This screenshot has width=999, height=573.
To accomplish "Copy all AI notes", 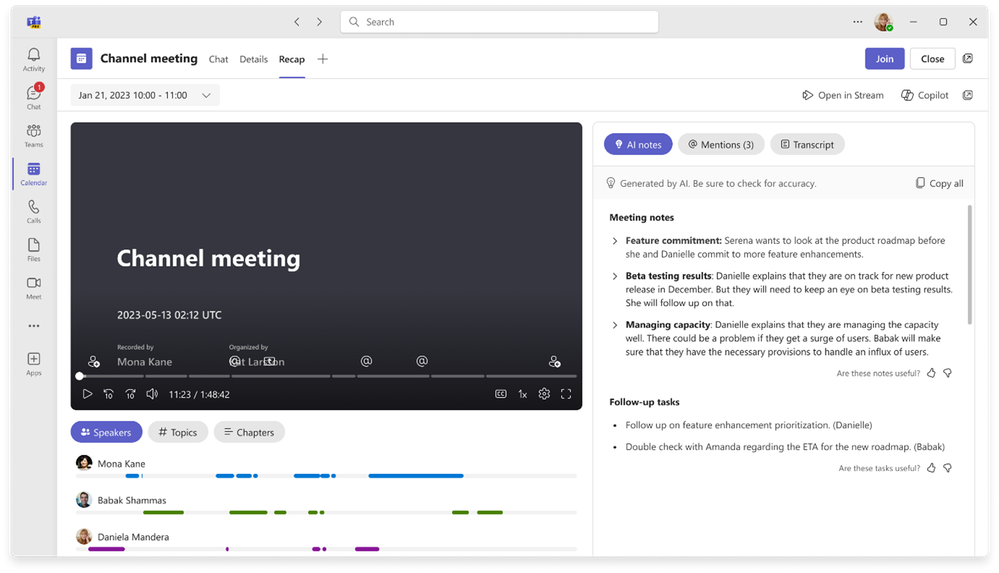I will pos(939,183).
